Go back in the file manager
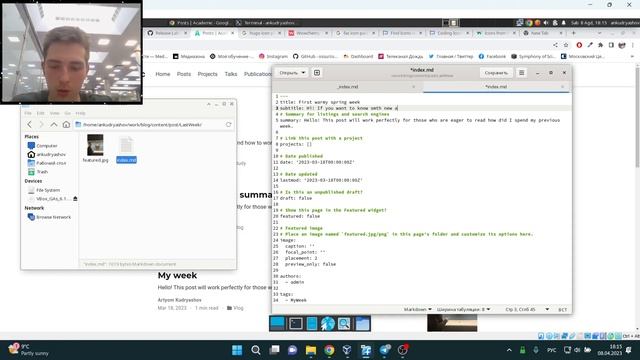The width and height of the screenshot is (640, 360). tap(29, 124)
